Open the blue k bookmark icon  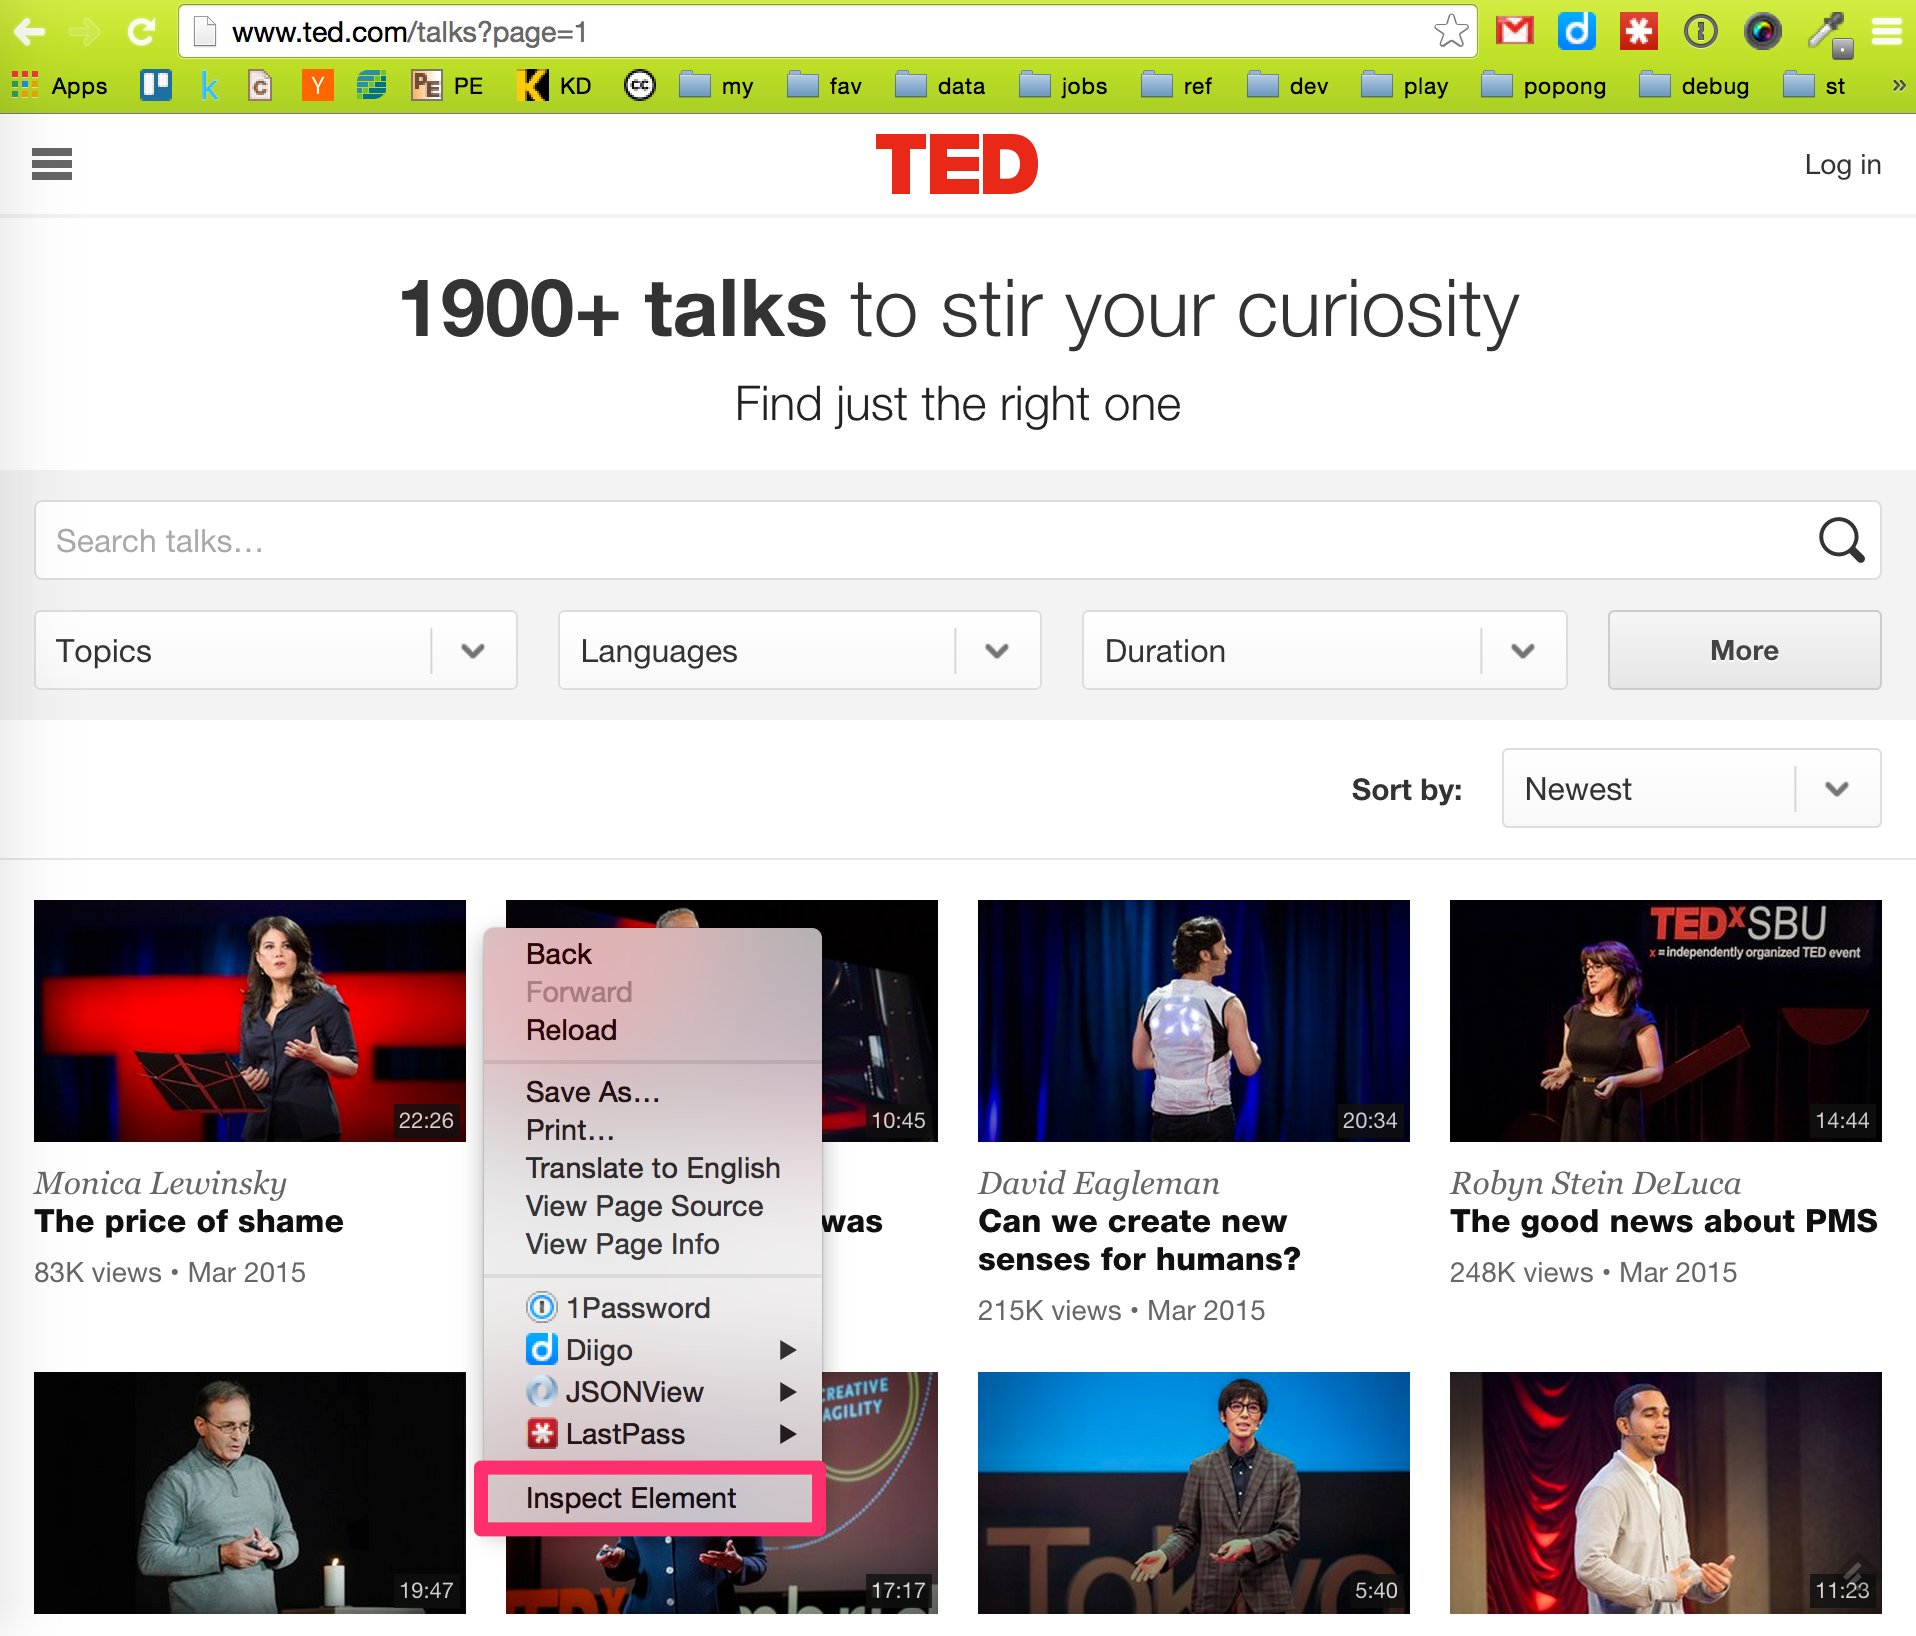click(208, 86)
